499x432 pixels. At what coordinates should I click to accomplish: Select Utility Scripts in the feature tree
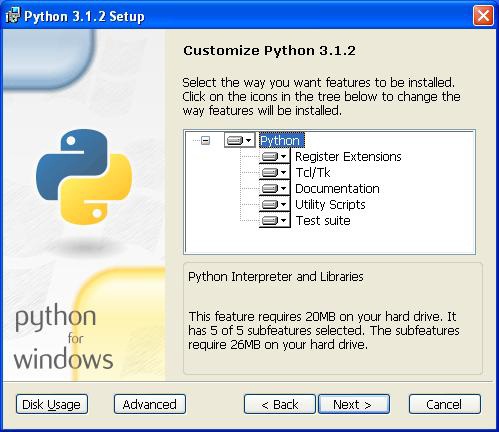330,204
